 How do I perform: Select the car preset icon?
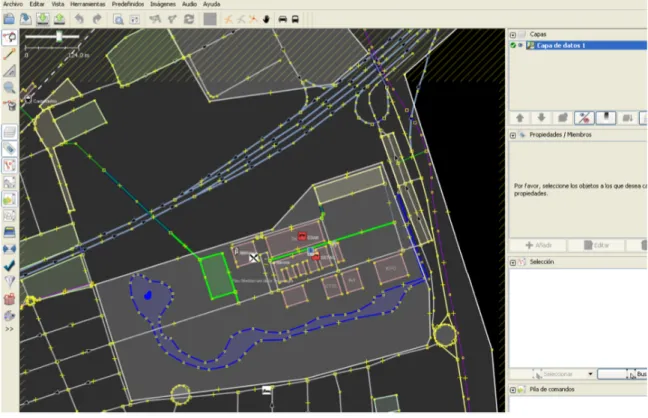click(283, 19)
